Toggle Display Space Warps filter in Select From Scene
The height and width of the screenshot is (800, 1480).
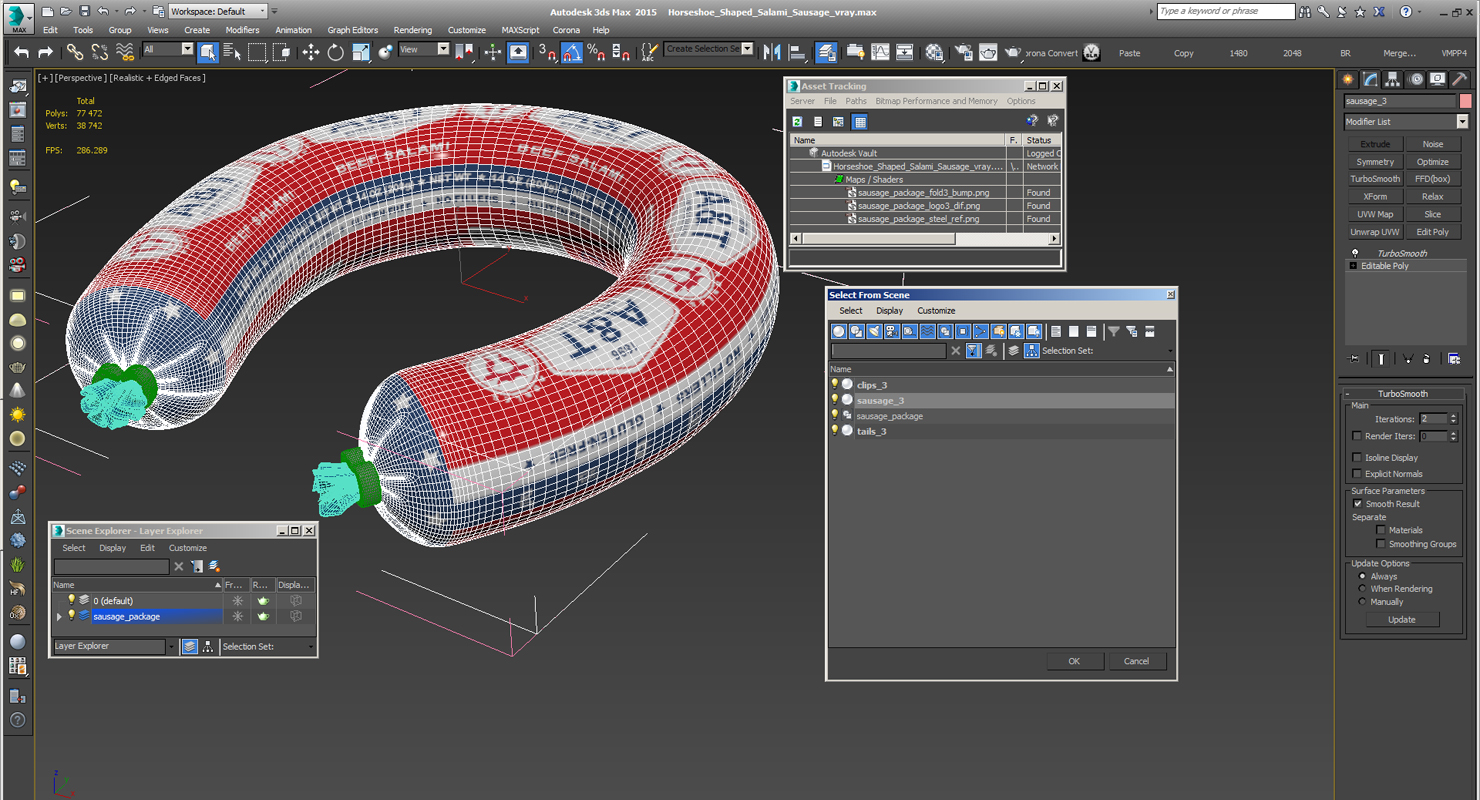pos(927,331)
